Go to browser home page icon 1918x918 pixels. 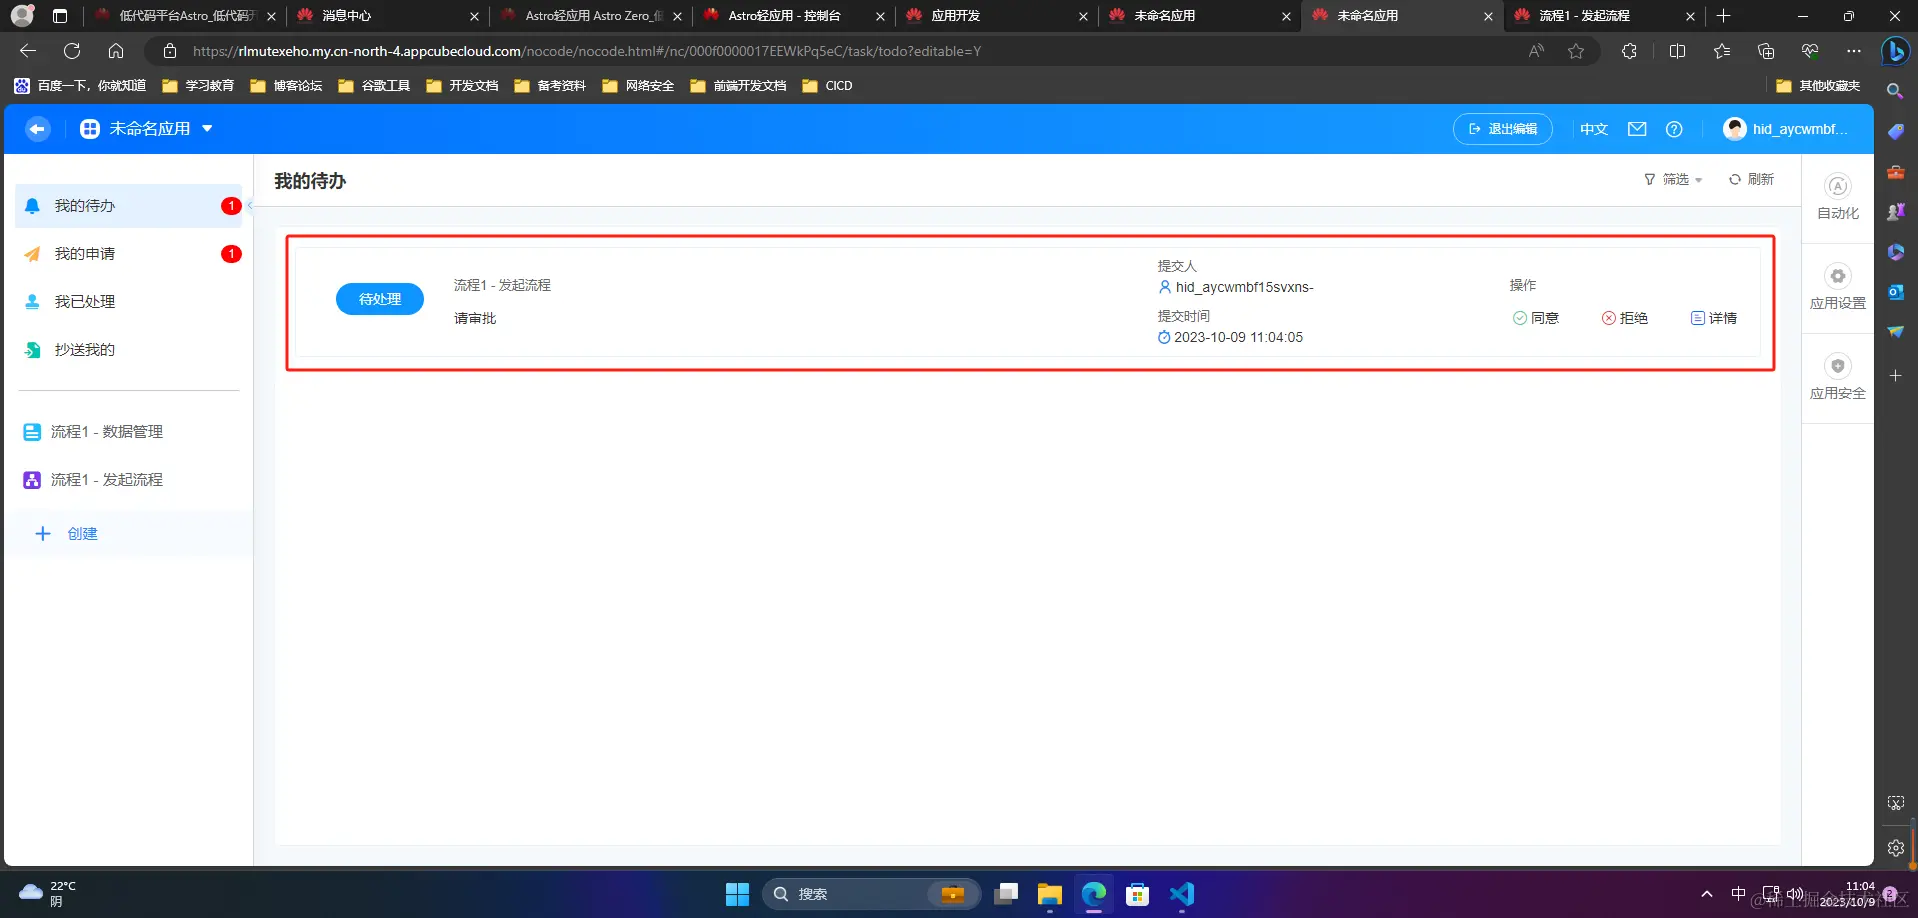pyautogui.click(x=116, y=51)
